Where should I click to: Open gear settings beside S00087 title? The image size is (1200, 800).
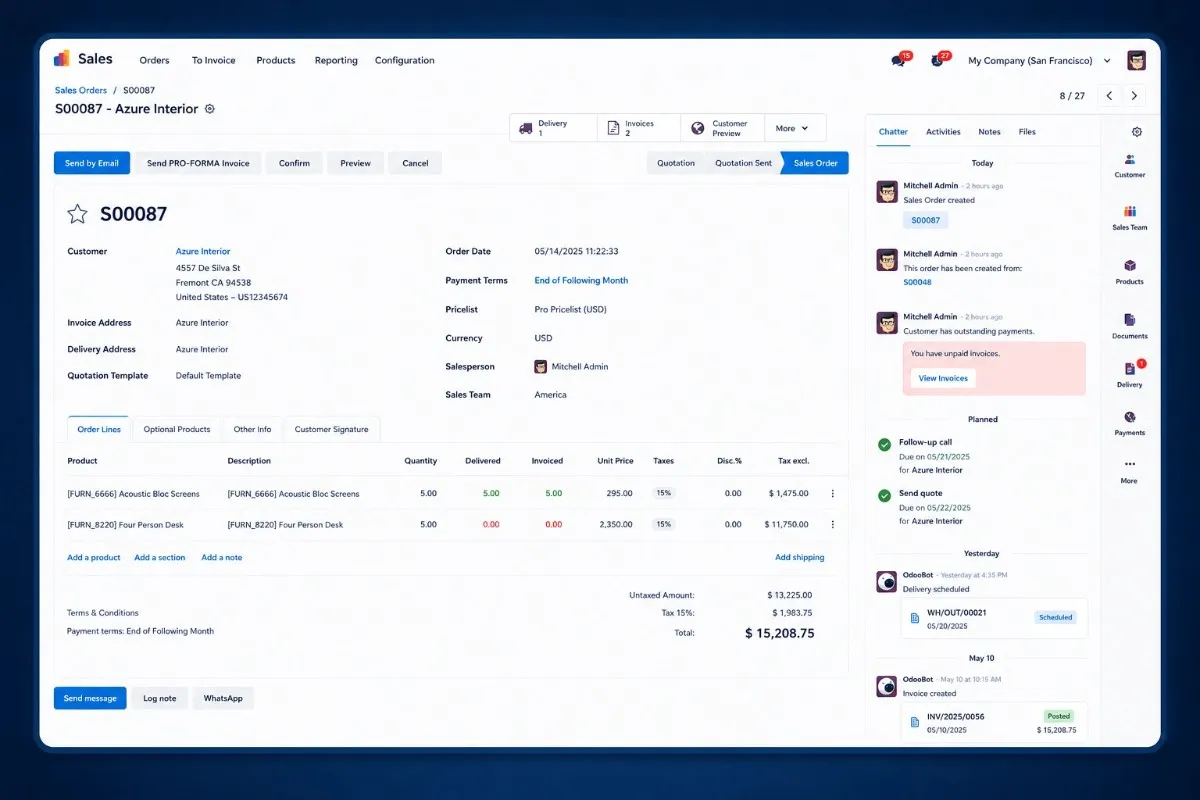click(209, 109)
